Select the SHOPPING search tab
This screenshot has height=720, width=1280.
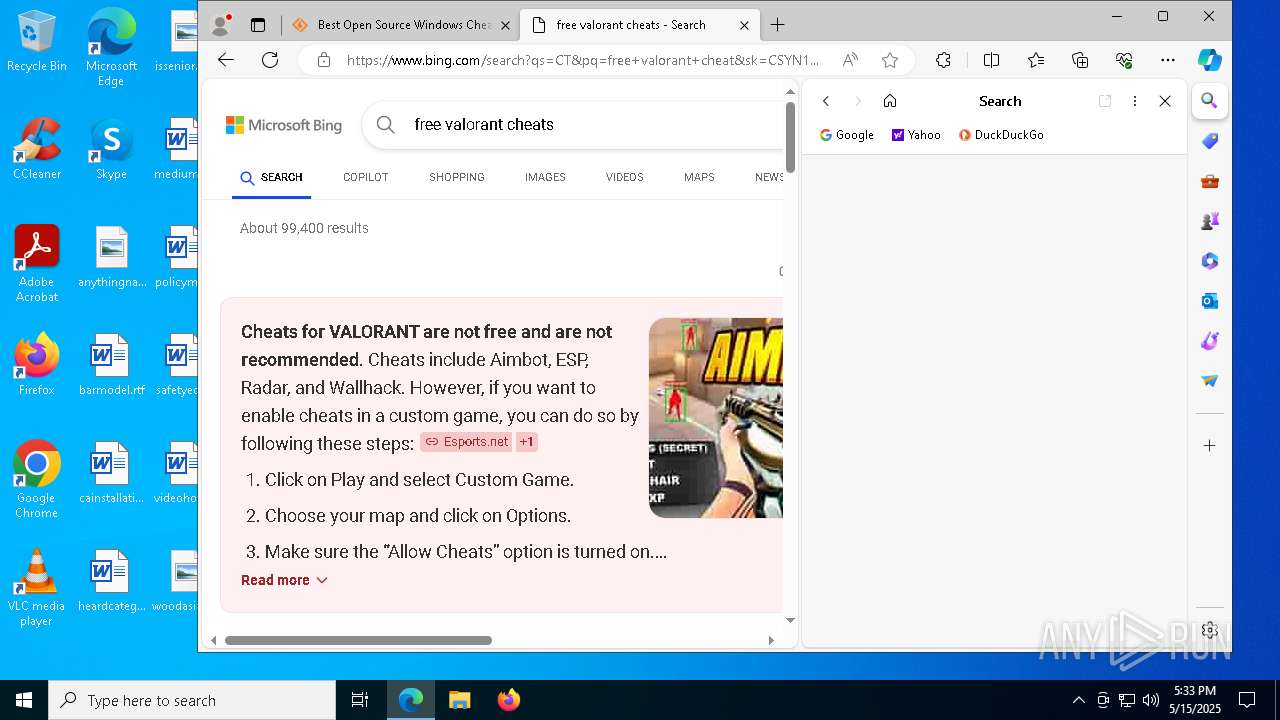[457, 177]
